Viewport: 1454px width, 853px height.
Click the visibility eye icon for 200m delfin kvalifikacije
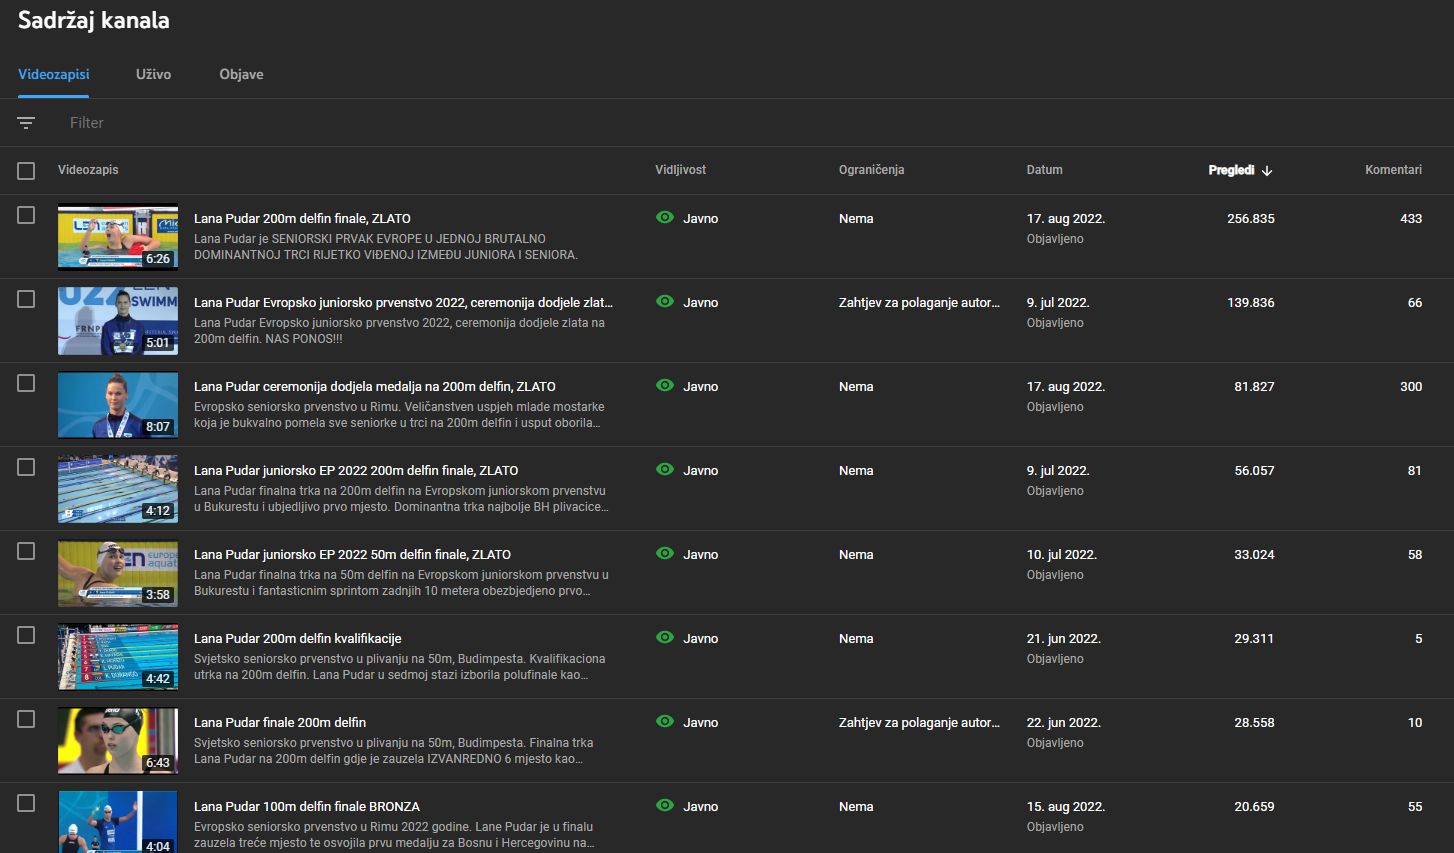665,637
